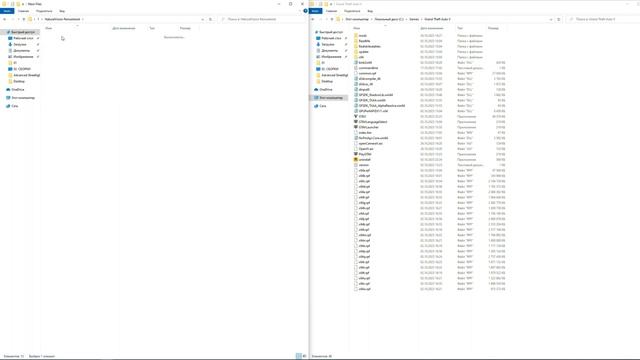Open recent locations dropdown in left window
The height and width of the screenshot is (360, 640).
coord(18,19)
